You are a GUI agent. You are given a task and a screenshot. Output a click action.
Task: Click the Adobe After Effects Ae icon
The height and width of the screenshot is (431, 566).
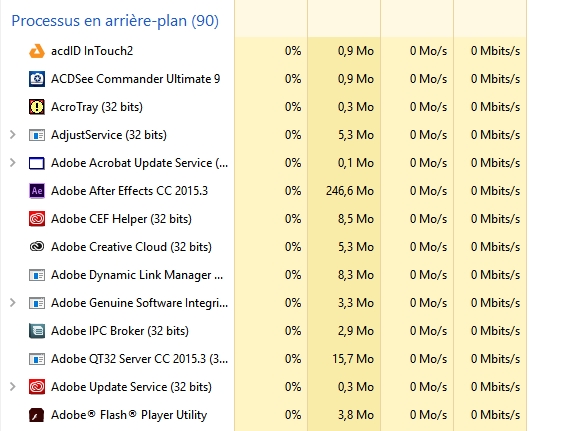click(37, 191)
